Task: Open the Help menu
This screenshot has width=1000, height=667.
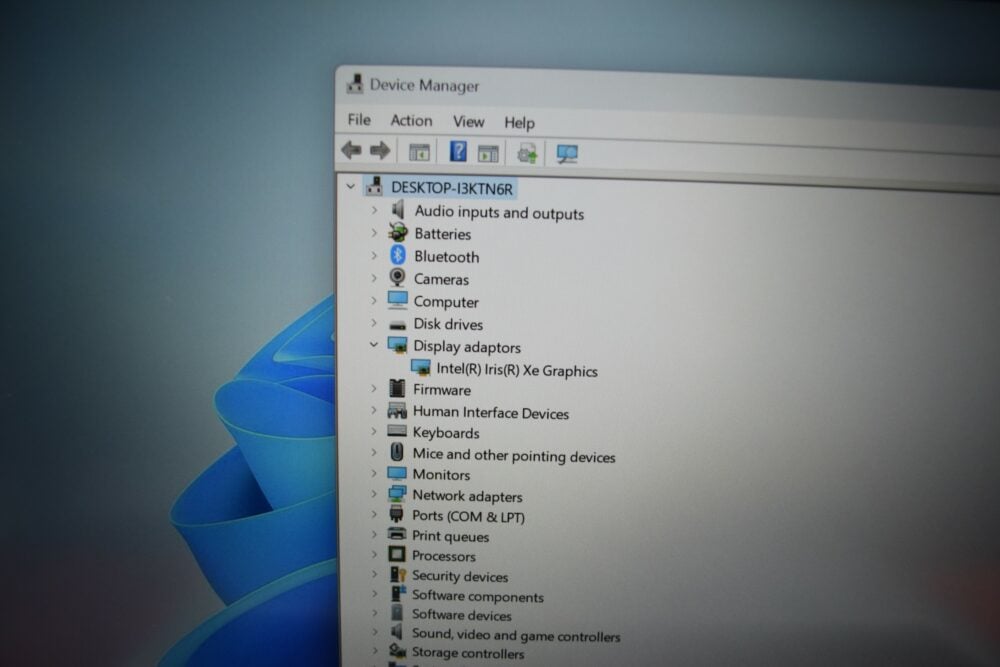Action: click(520, 122)
